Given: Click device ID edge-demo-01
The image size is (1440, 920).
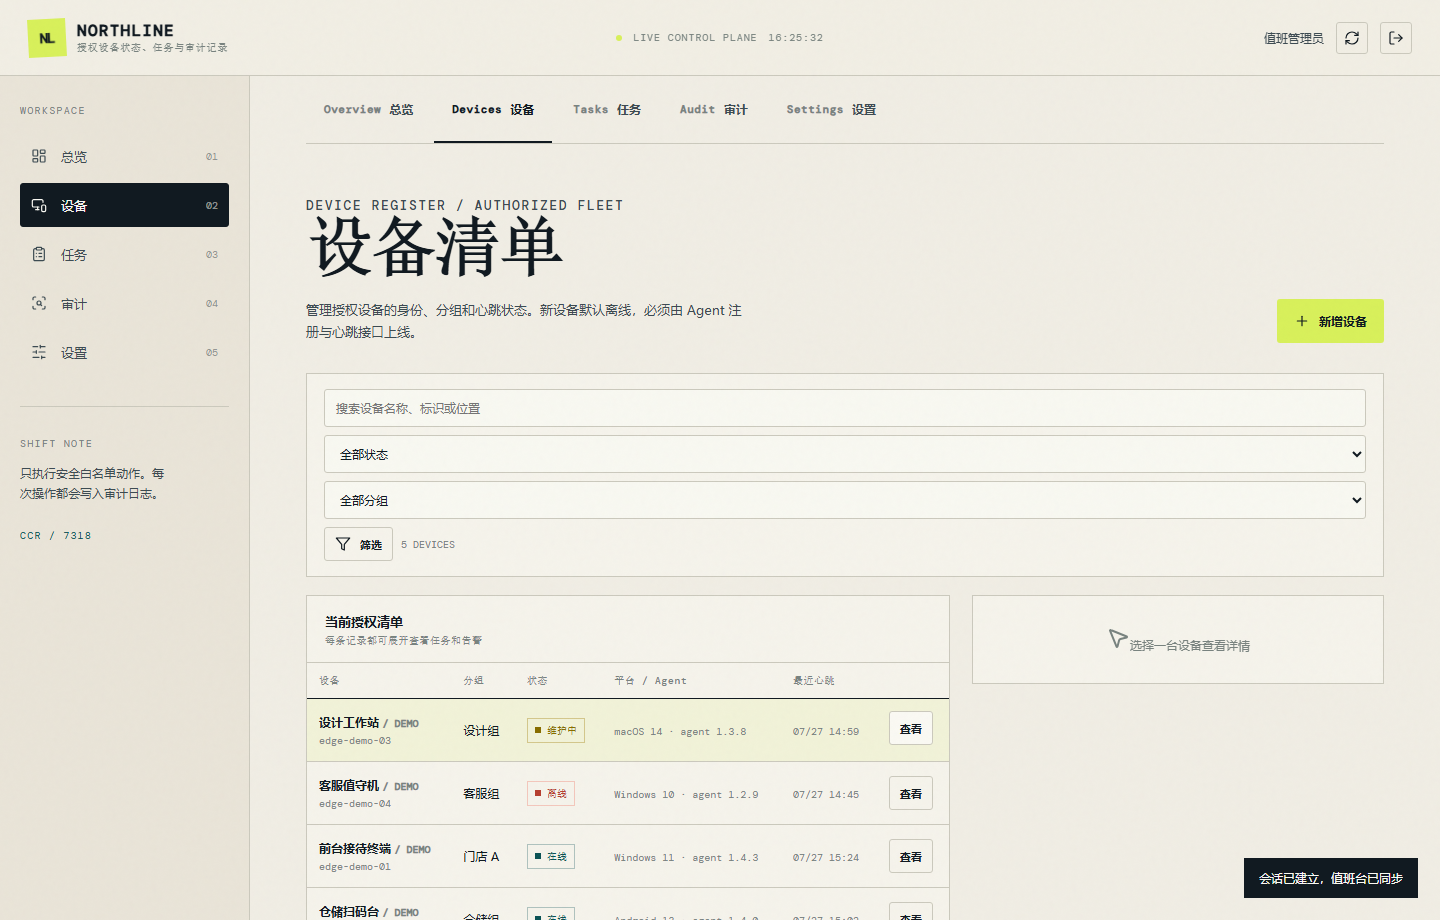Looking at the screenshot, I should [x=355, y=867].
